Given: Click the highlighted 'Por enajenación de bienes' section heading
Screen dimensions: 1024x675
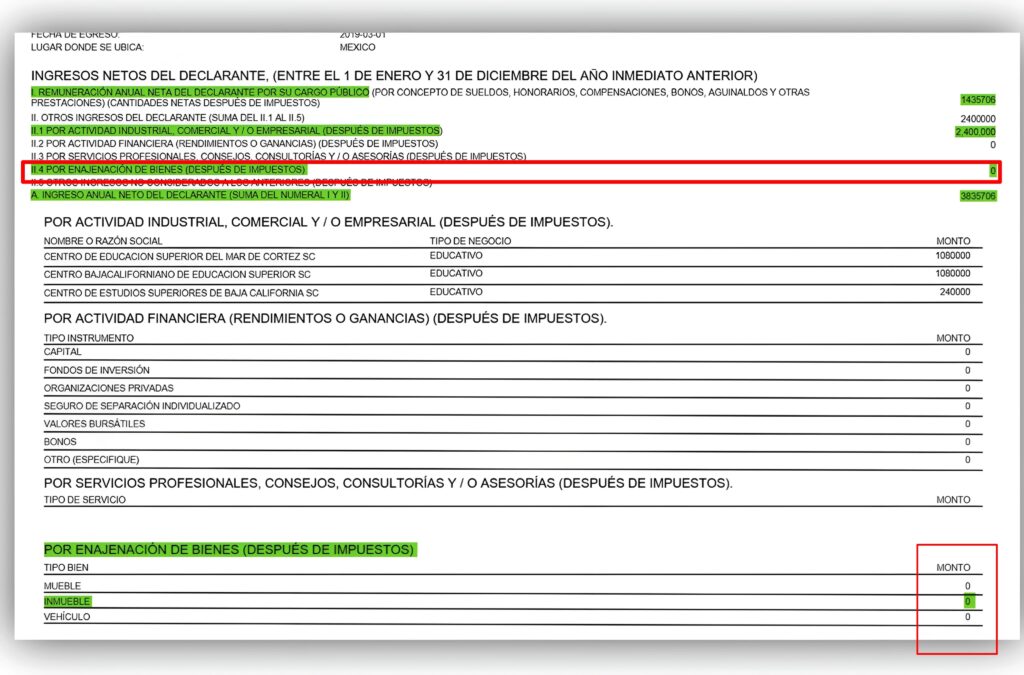Looking at the screenshot, I should click(229, 550).
